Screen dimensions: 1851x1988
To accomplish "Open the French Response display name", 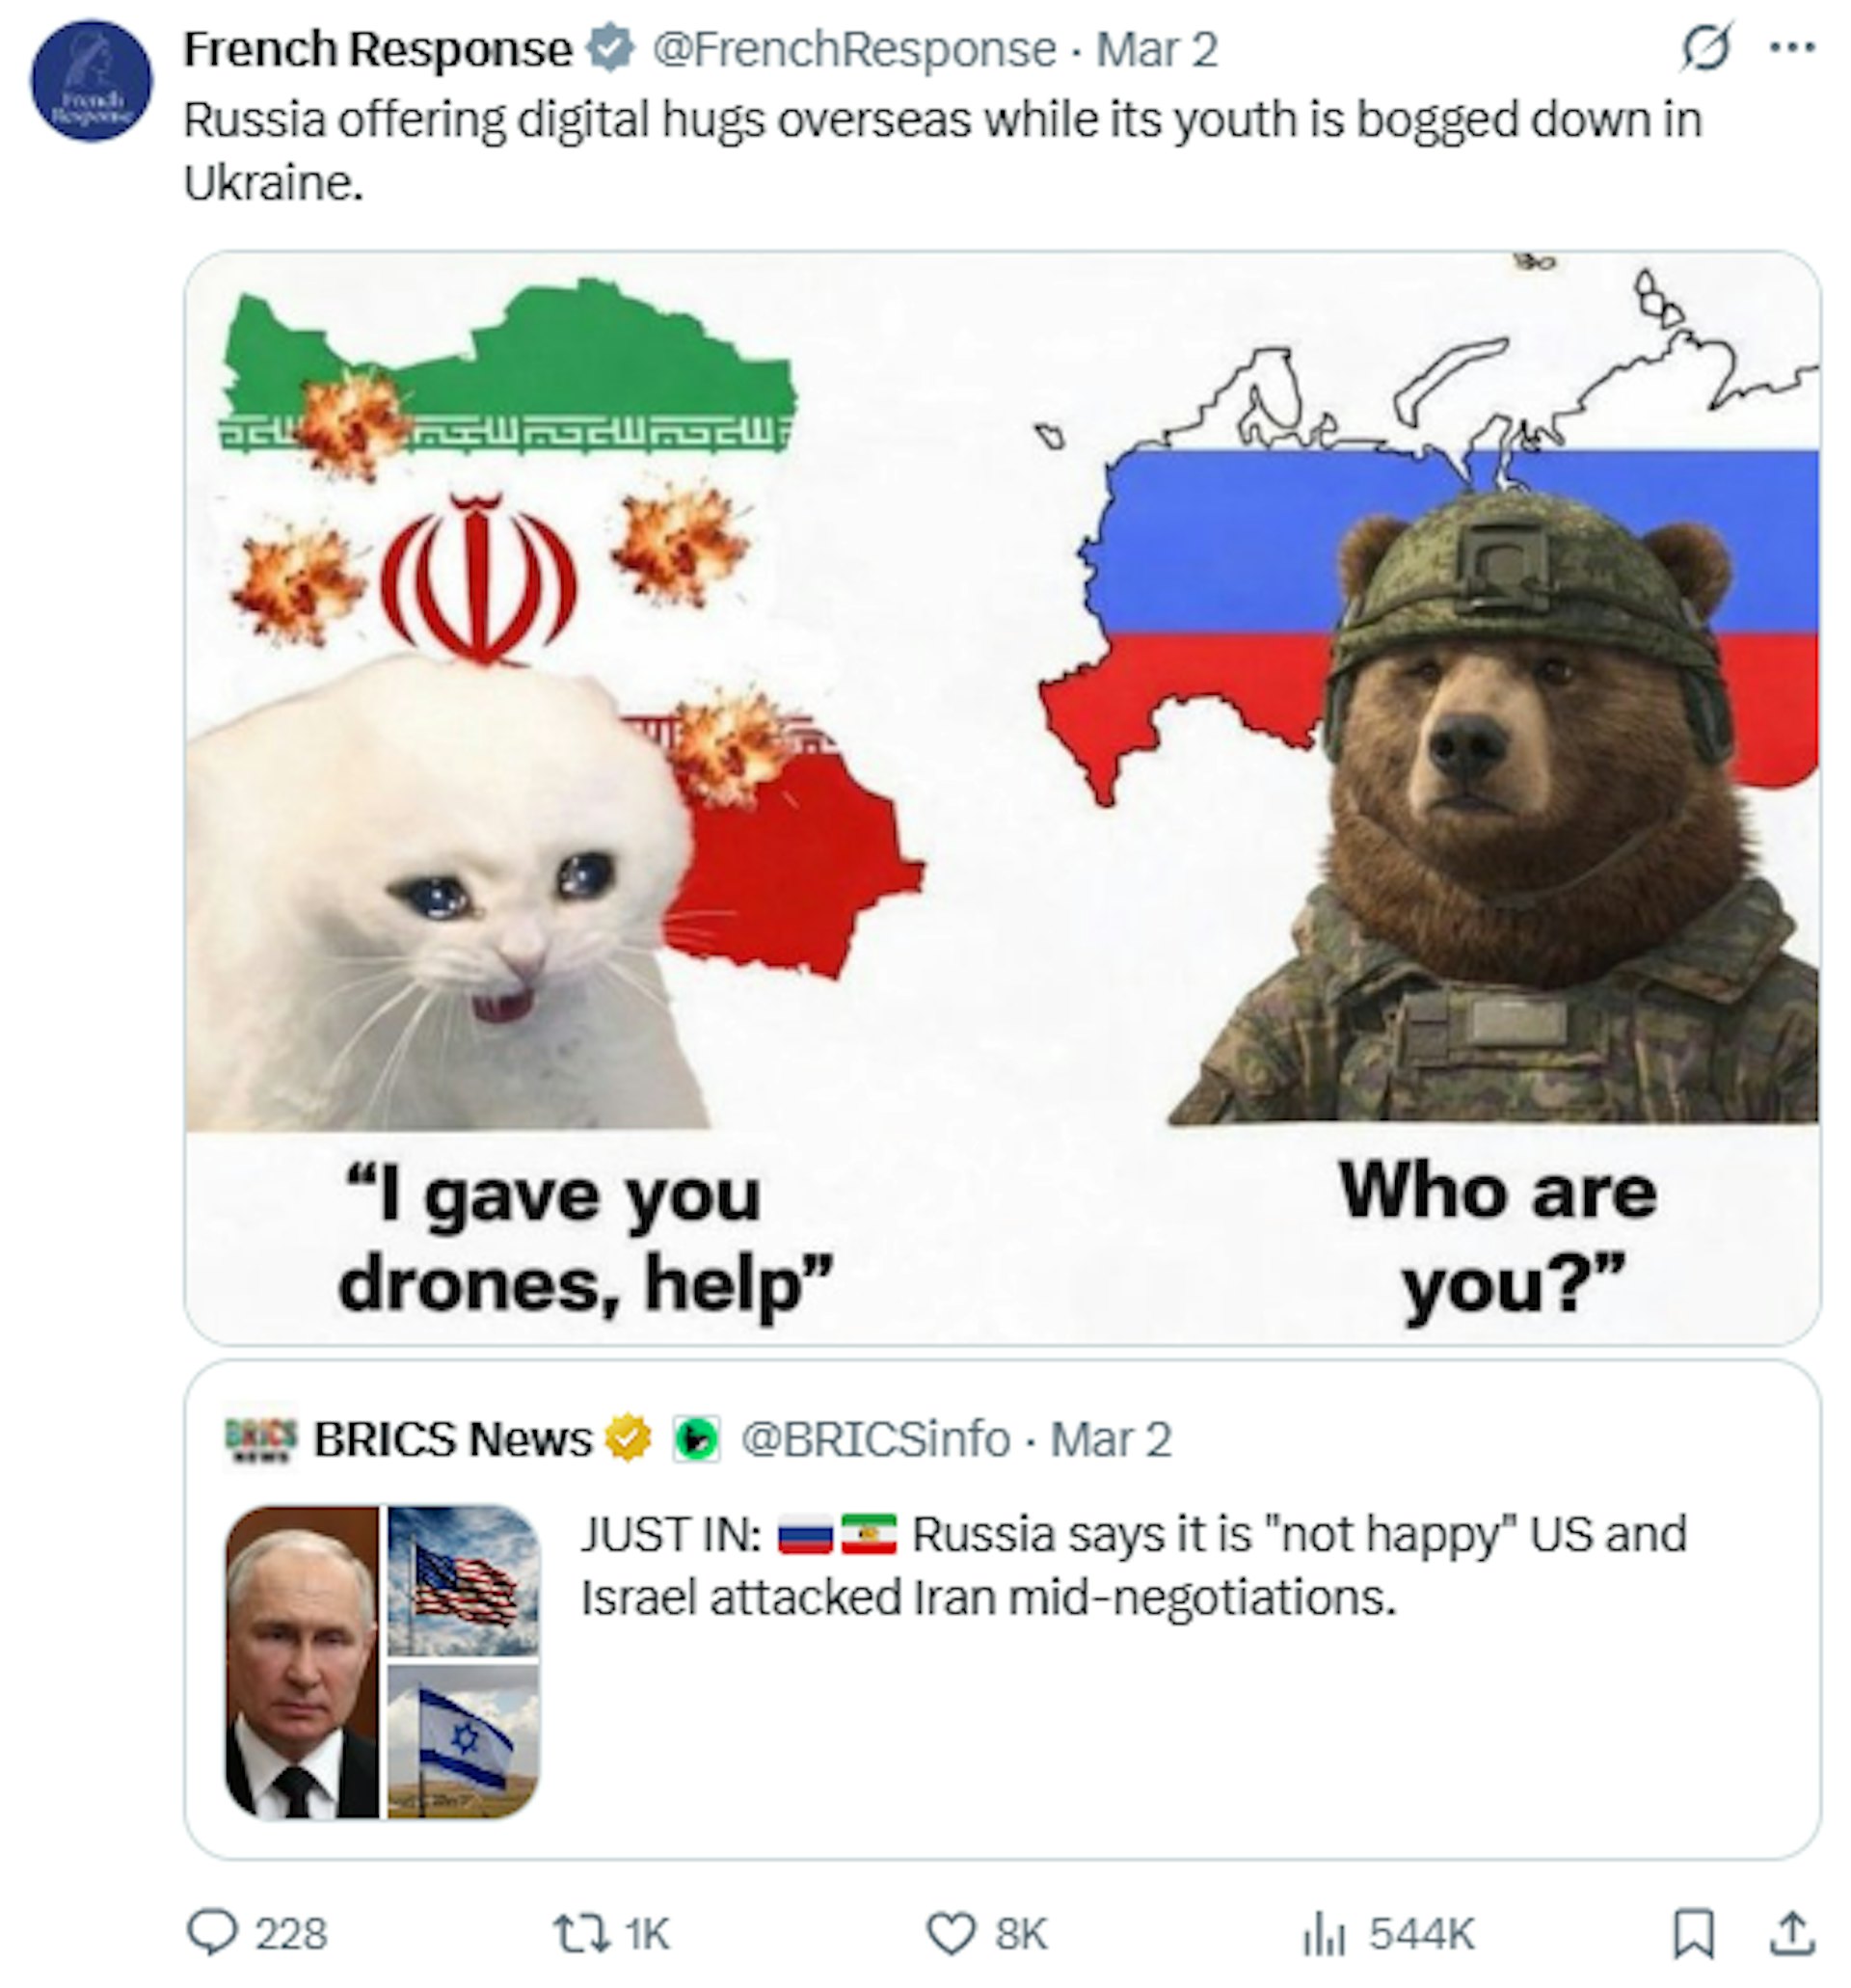I will click(377, 49).
